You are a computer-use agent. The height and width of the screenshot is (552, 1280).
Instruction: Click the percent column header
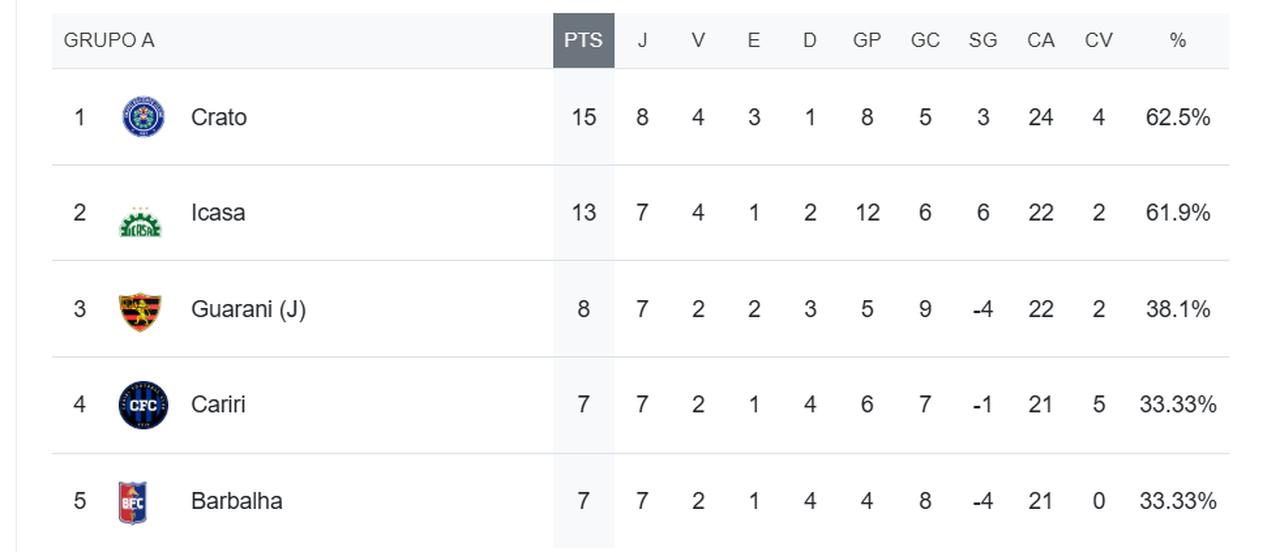[1178, 40]
